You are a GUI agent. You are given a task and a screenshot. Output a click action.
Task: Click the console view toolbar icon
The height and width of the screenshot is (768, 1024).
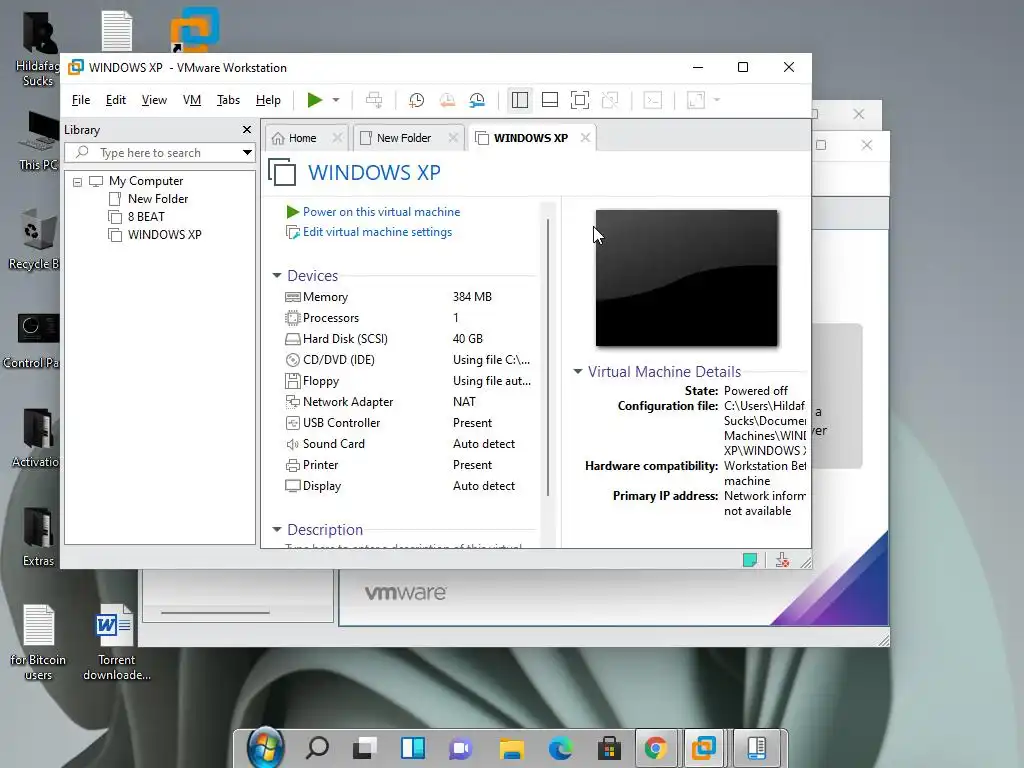tap(652, 100)
